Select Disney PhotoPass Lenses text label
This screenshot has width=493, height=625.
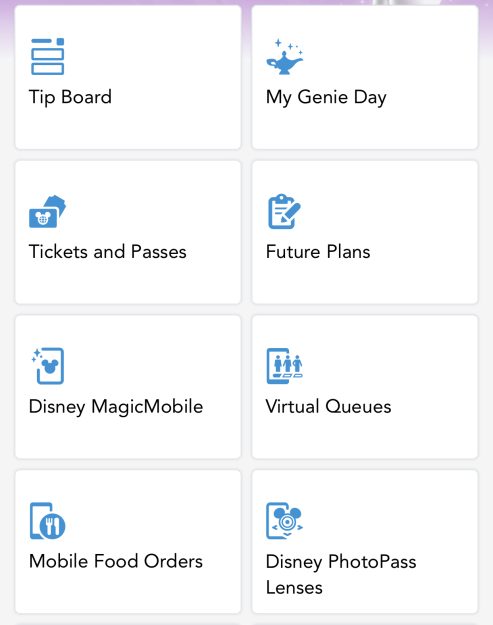[341, 574]
